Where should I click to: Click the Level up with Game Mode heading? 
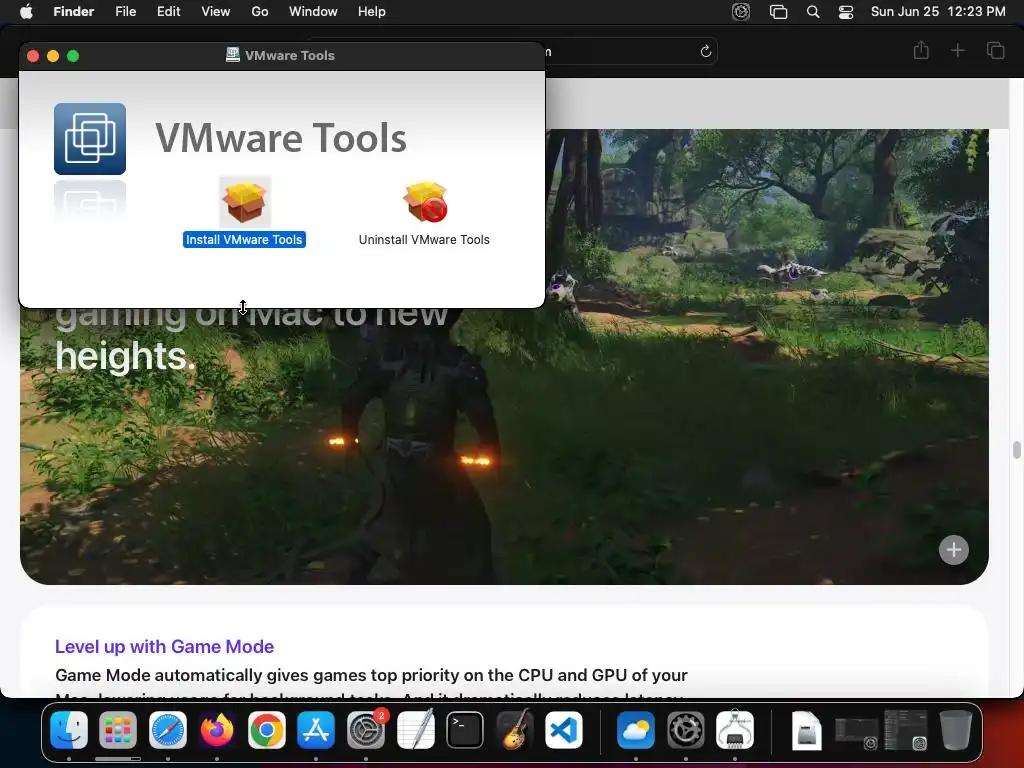click(x=164, y=647)
